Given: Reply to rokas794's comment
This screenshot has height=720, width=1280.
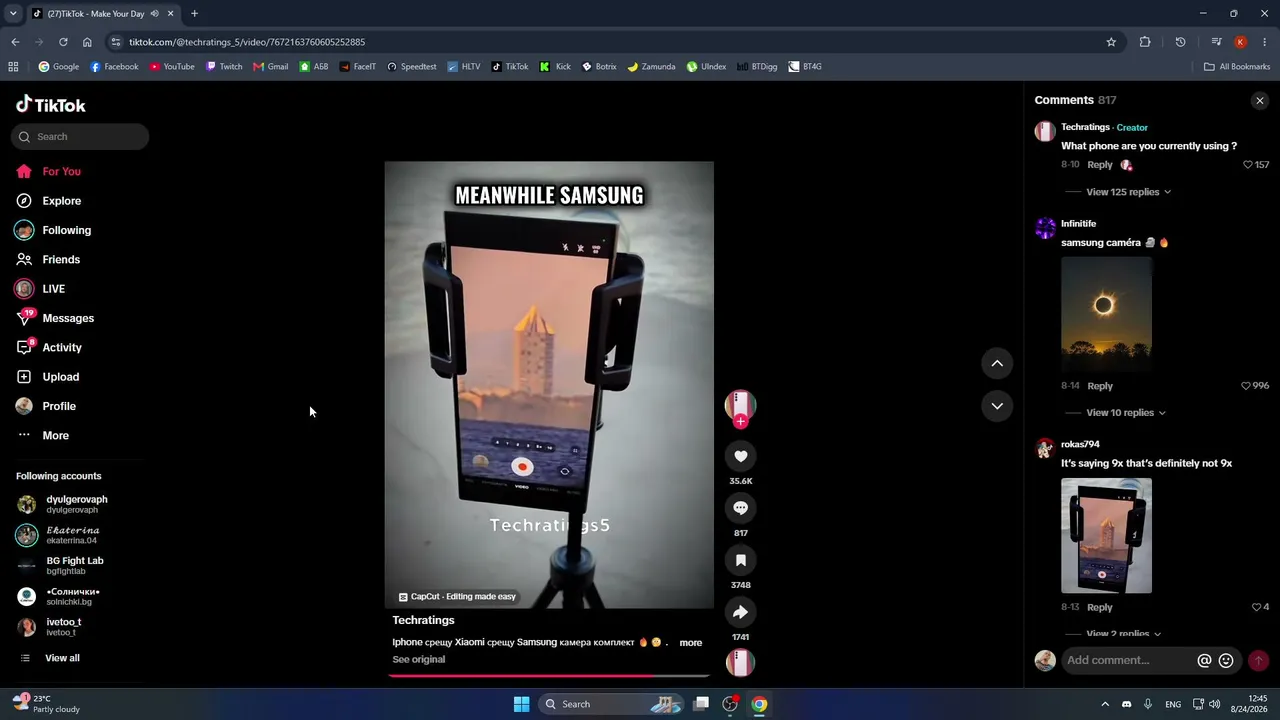Looking at the screenshot, I should point(1100,607).
